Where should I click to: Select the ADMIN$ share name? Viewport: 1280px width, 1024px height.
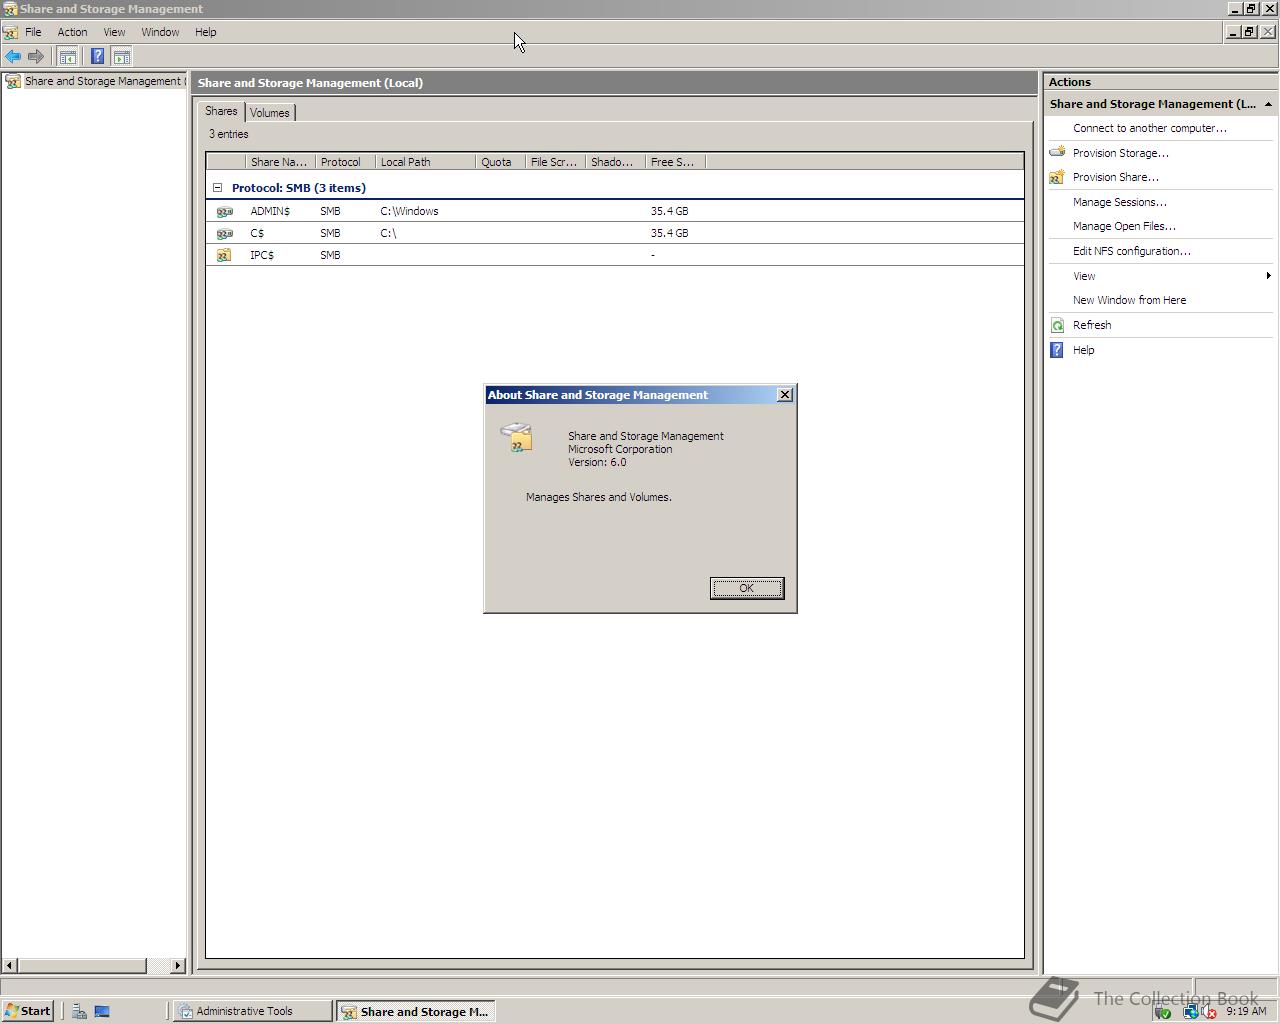point(270,211)
